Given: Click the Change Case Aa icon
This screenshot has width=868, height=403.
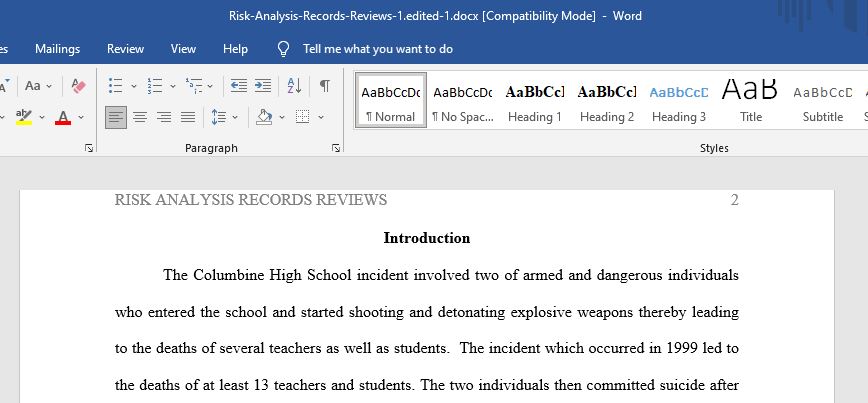Looking at the screenshot, I should [x=33, y=86].
